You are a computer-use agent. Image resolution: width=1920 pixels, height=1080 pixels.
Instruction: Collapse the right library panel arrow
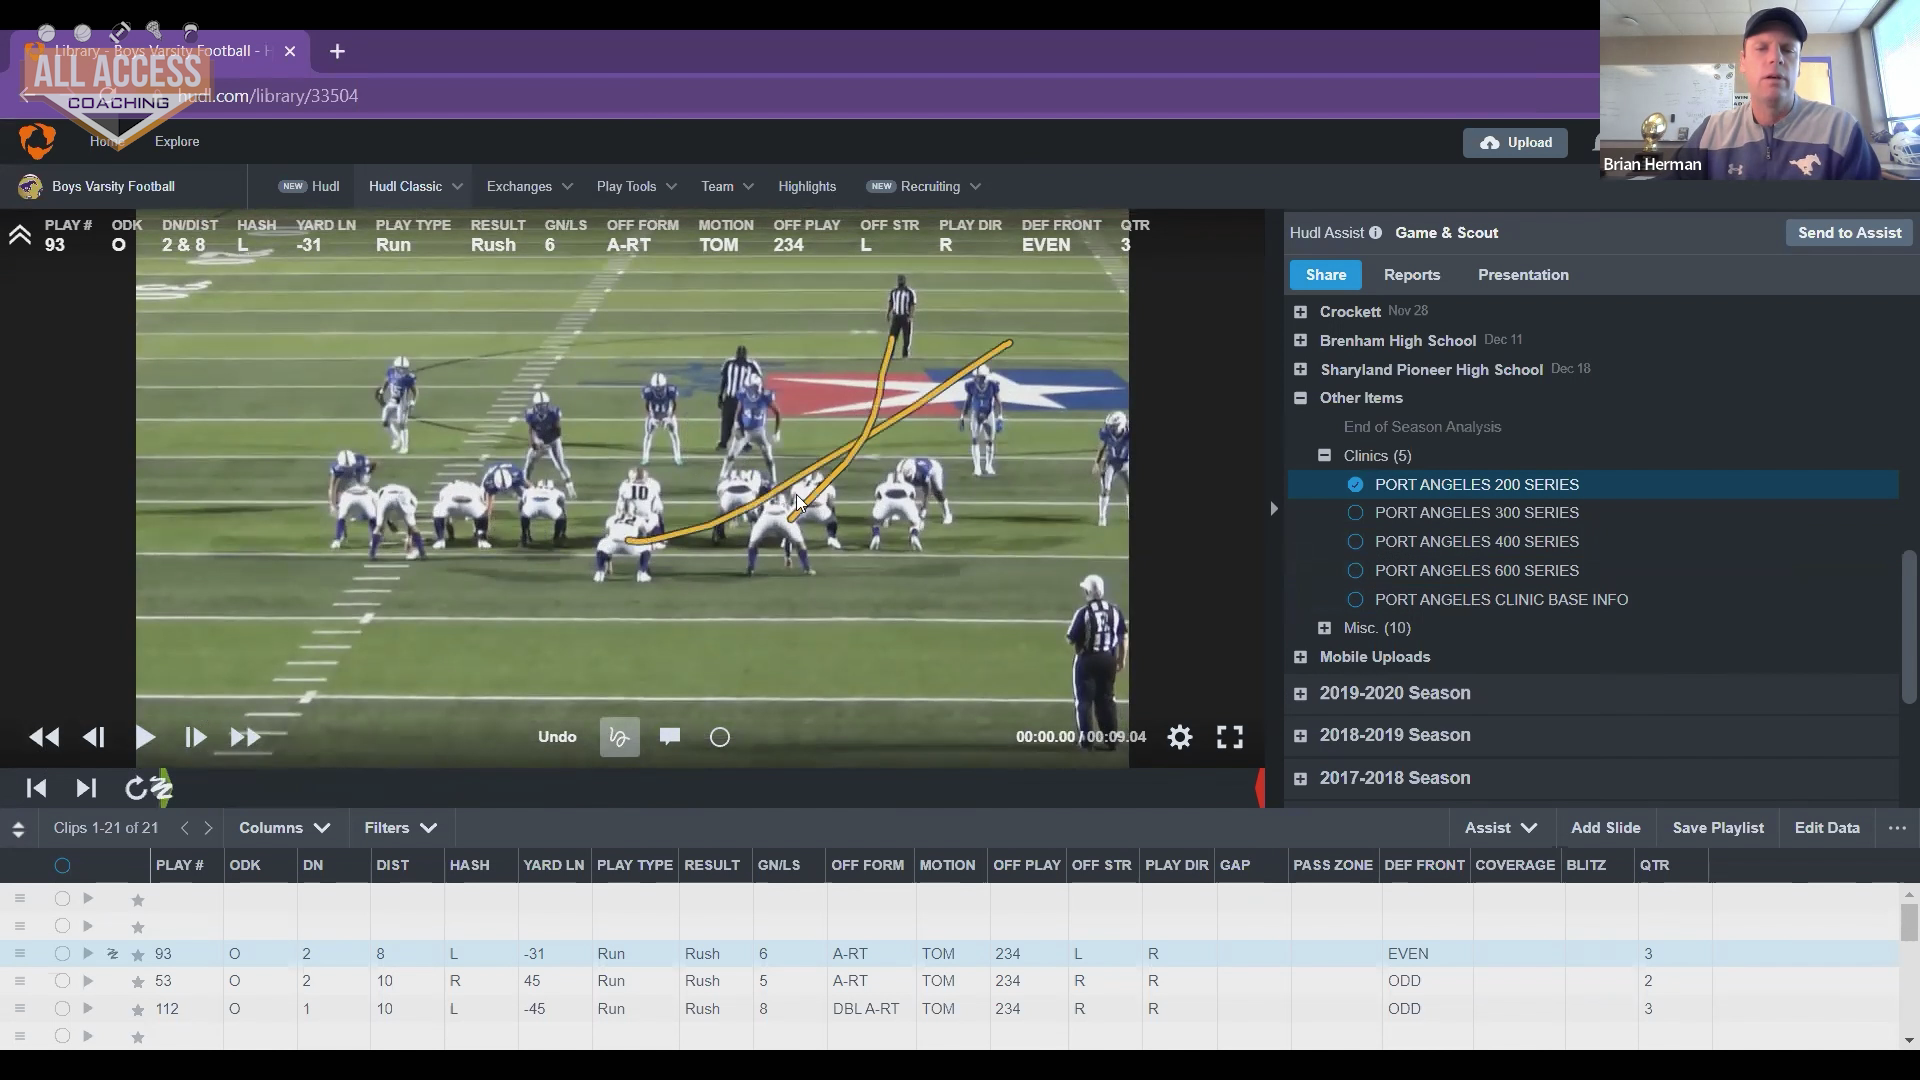coord(1273,509)
